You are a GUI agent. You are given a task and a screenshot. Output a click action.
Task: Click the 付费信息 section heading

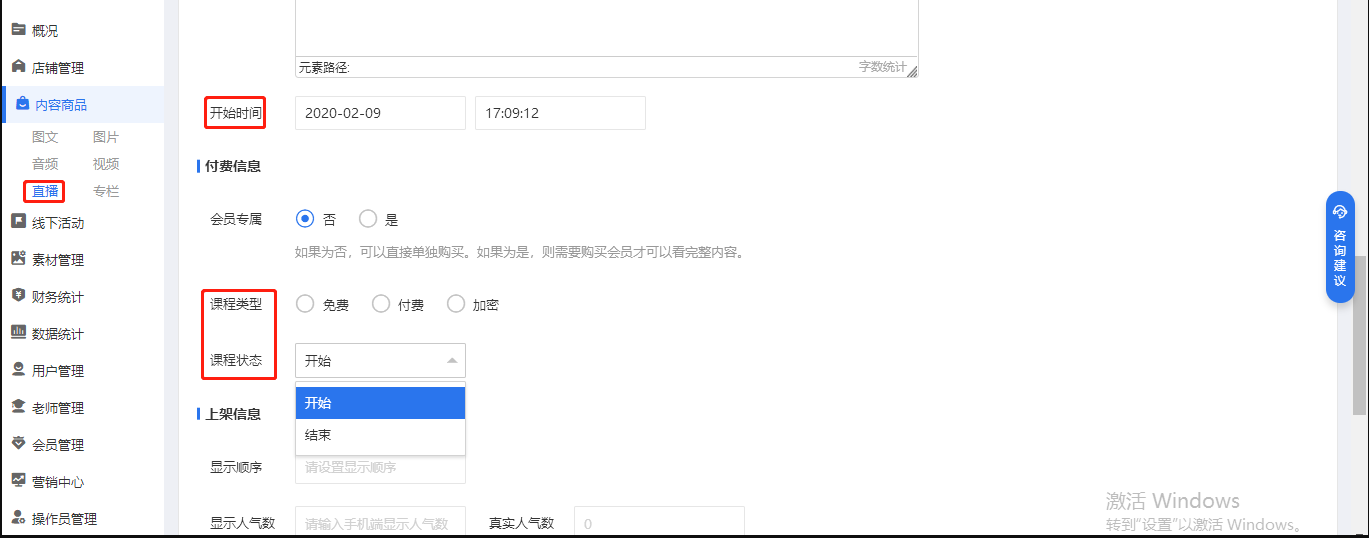pos(233,166)
